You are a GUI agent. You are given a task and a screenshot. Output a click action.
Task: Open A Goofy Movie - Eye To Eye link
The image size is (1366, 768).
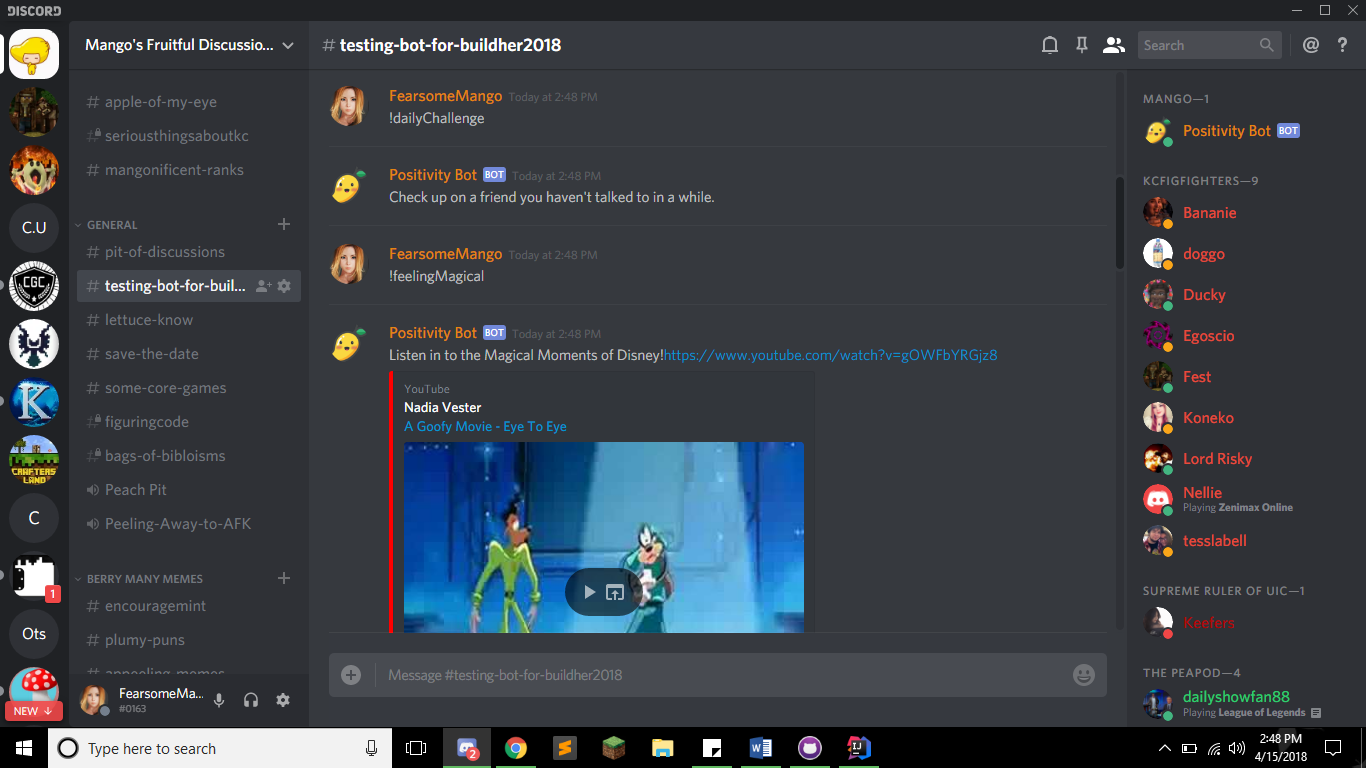point(485,426)
